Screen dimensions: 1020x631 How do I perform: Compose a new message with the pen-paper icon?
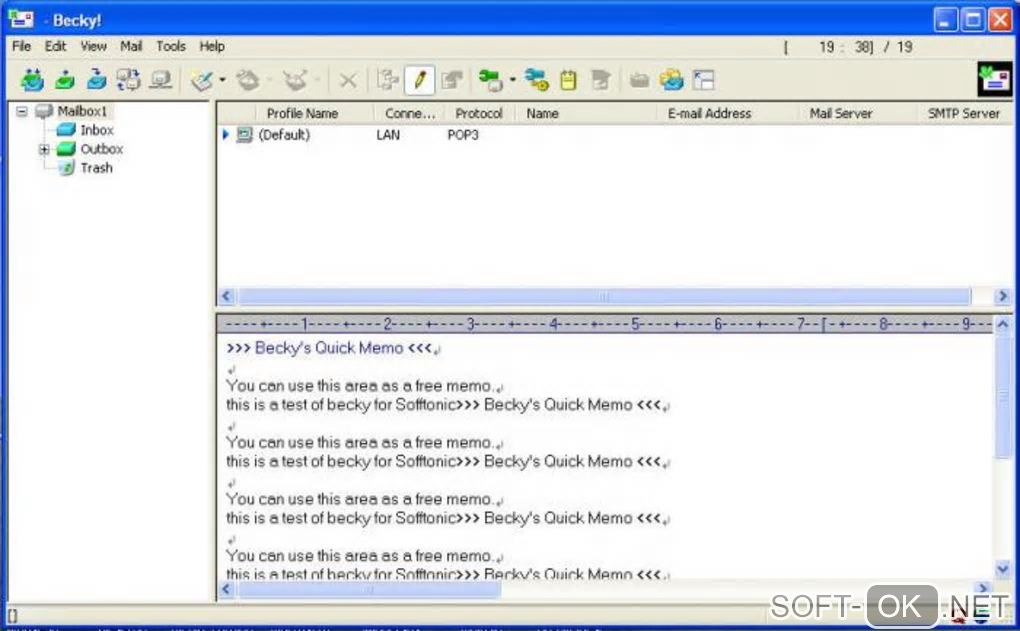click(x=202, y=81)
